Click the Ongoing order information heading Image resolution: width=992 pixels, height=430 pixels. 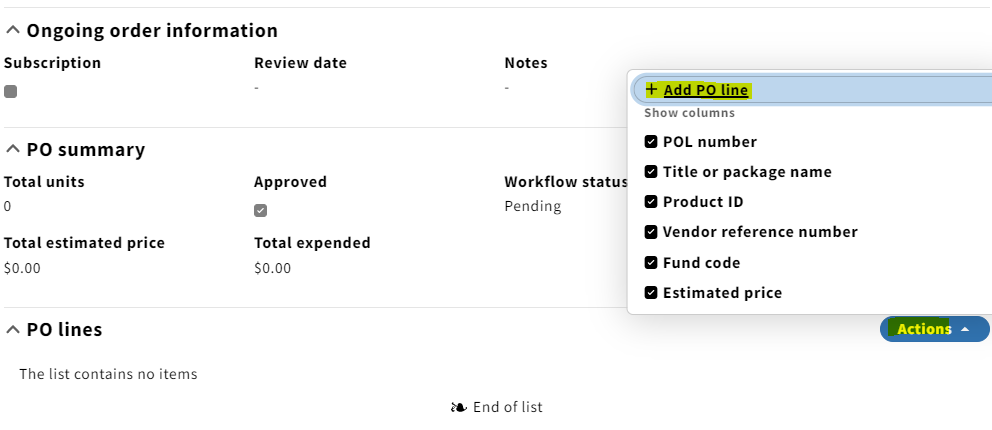152,30
